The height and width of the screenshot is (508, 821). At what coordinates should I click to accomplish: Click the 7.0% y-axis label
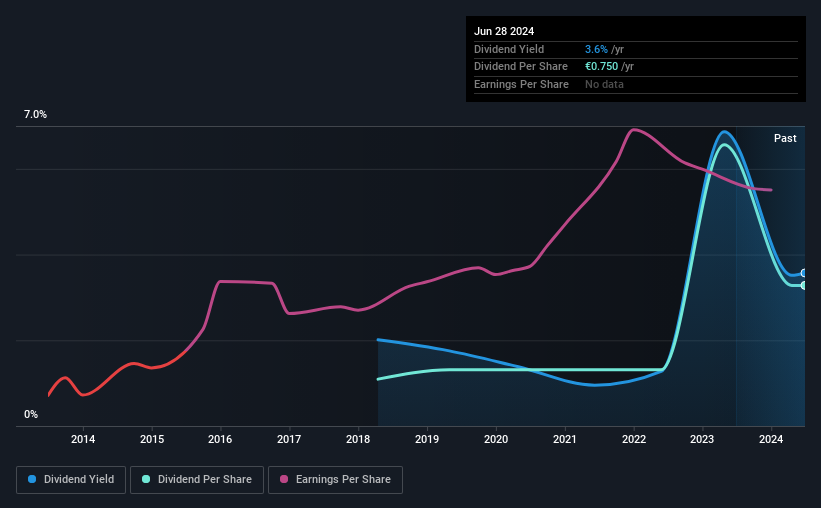click(x=35, y=114)
